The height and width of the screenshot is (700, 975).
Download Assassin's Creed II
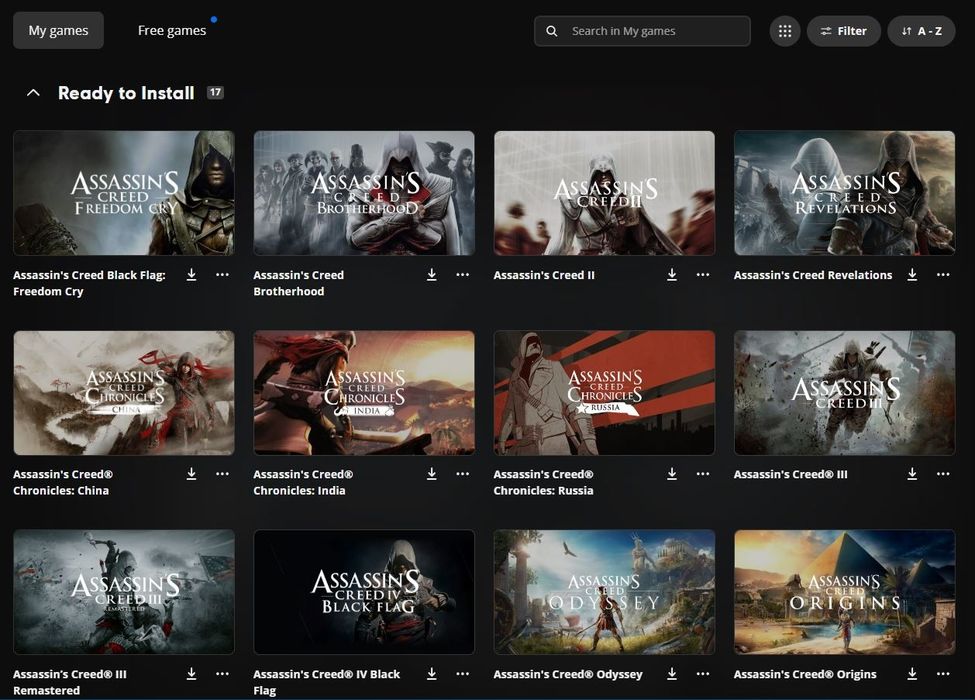(x=672, y=275)
